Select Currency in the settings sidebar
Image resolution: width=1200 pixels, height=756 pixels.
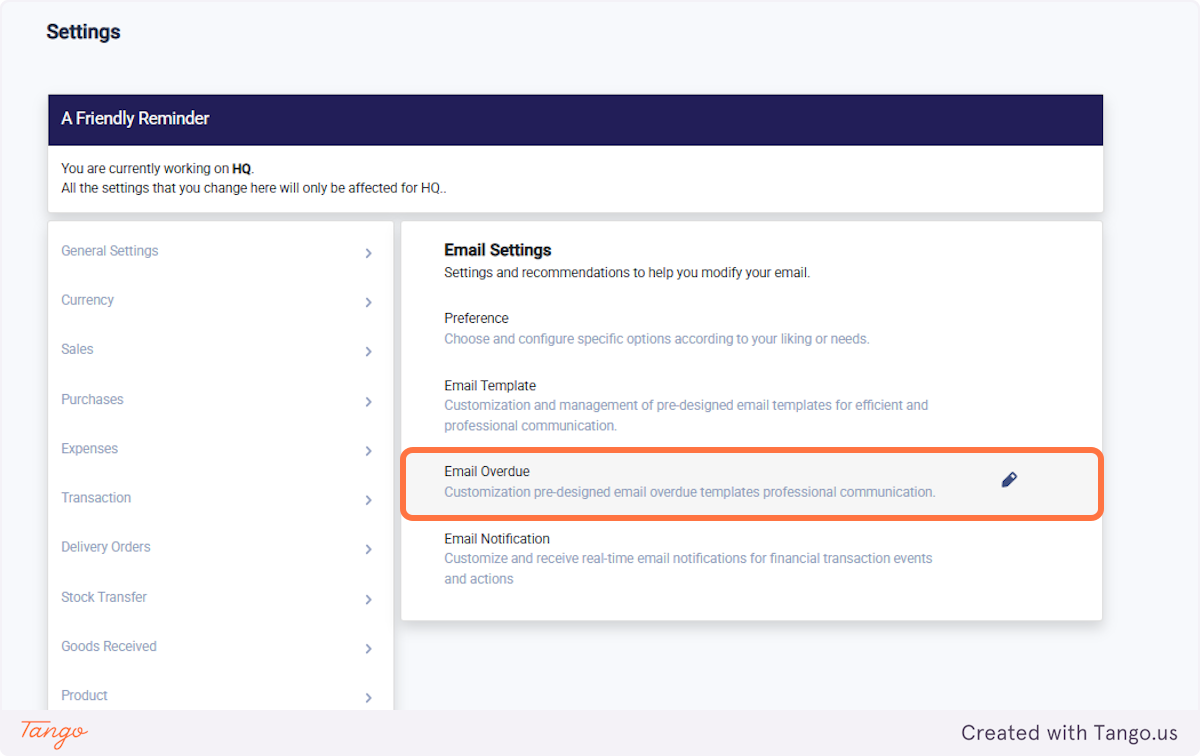pyautogui.click(x=87, y=300)
